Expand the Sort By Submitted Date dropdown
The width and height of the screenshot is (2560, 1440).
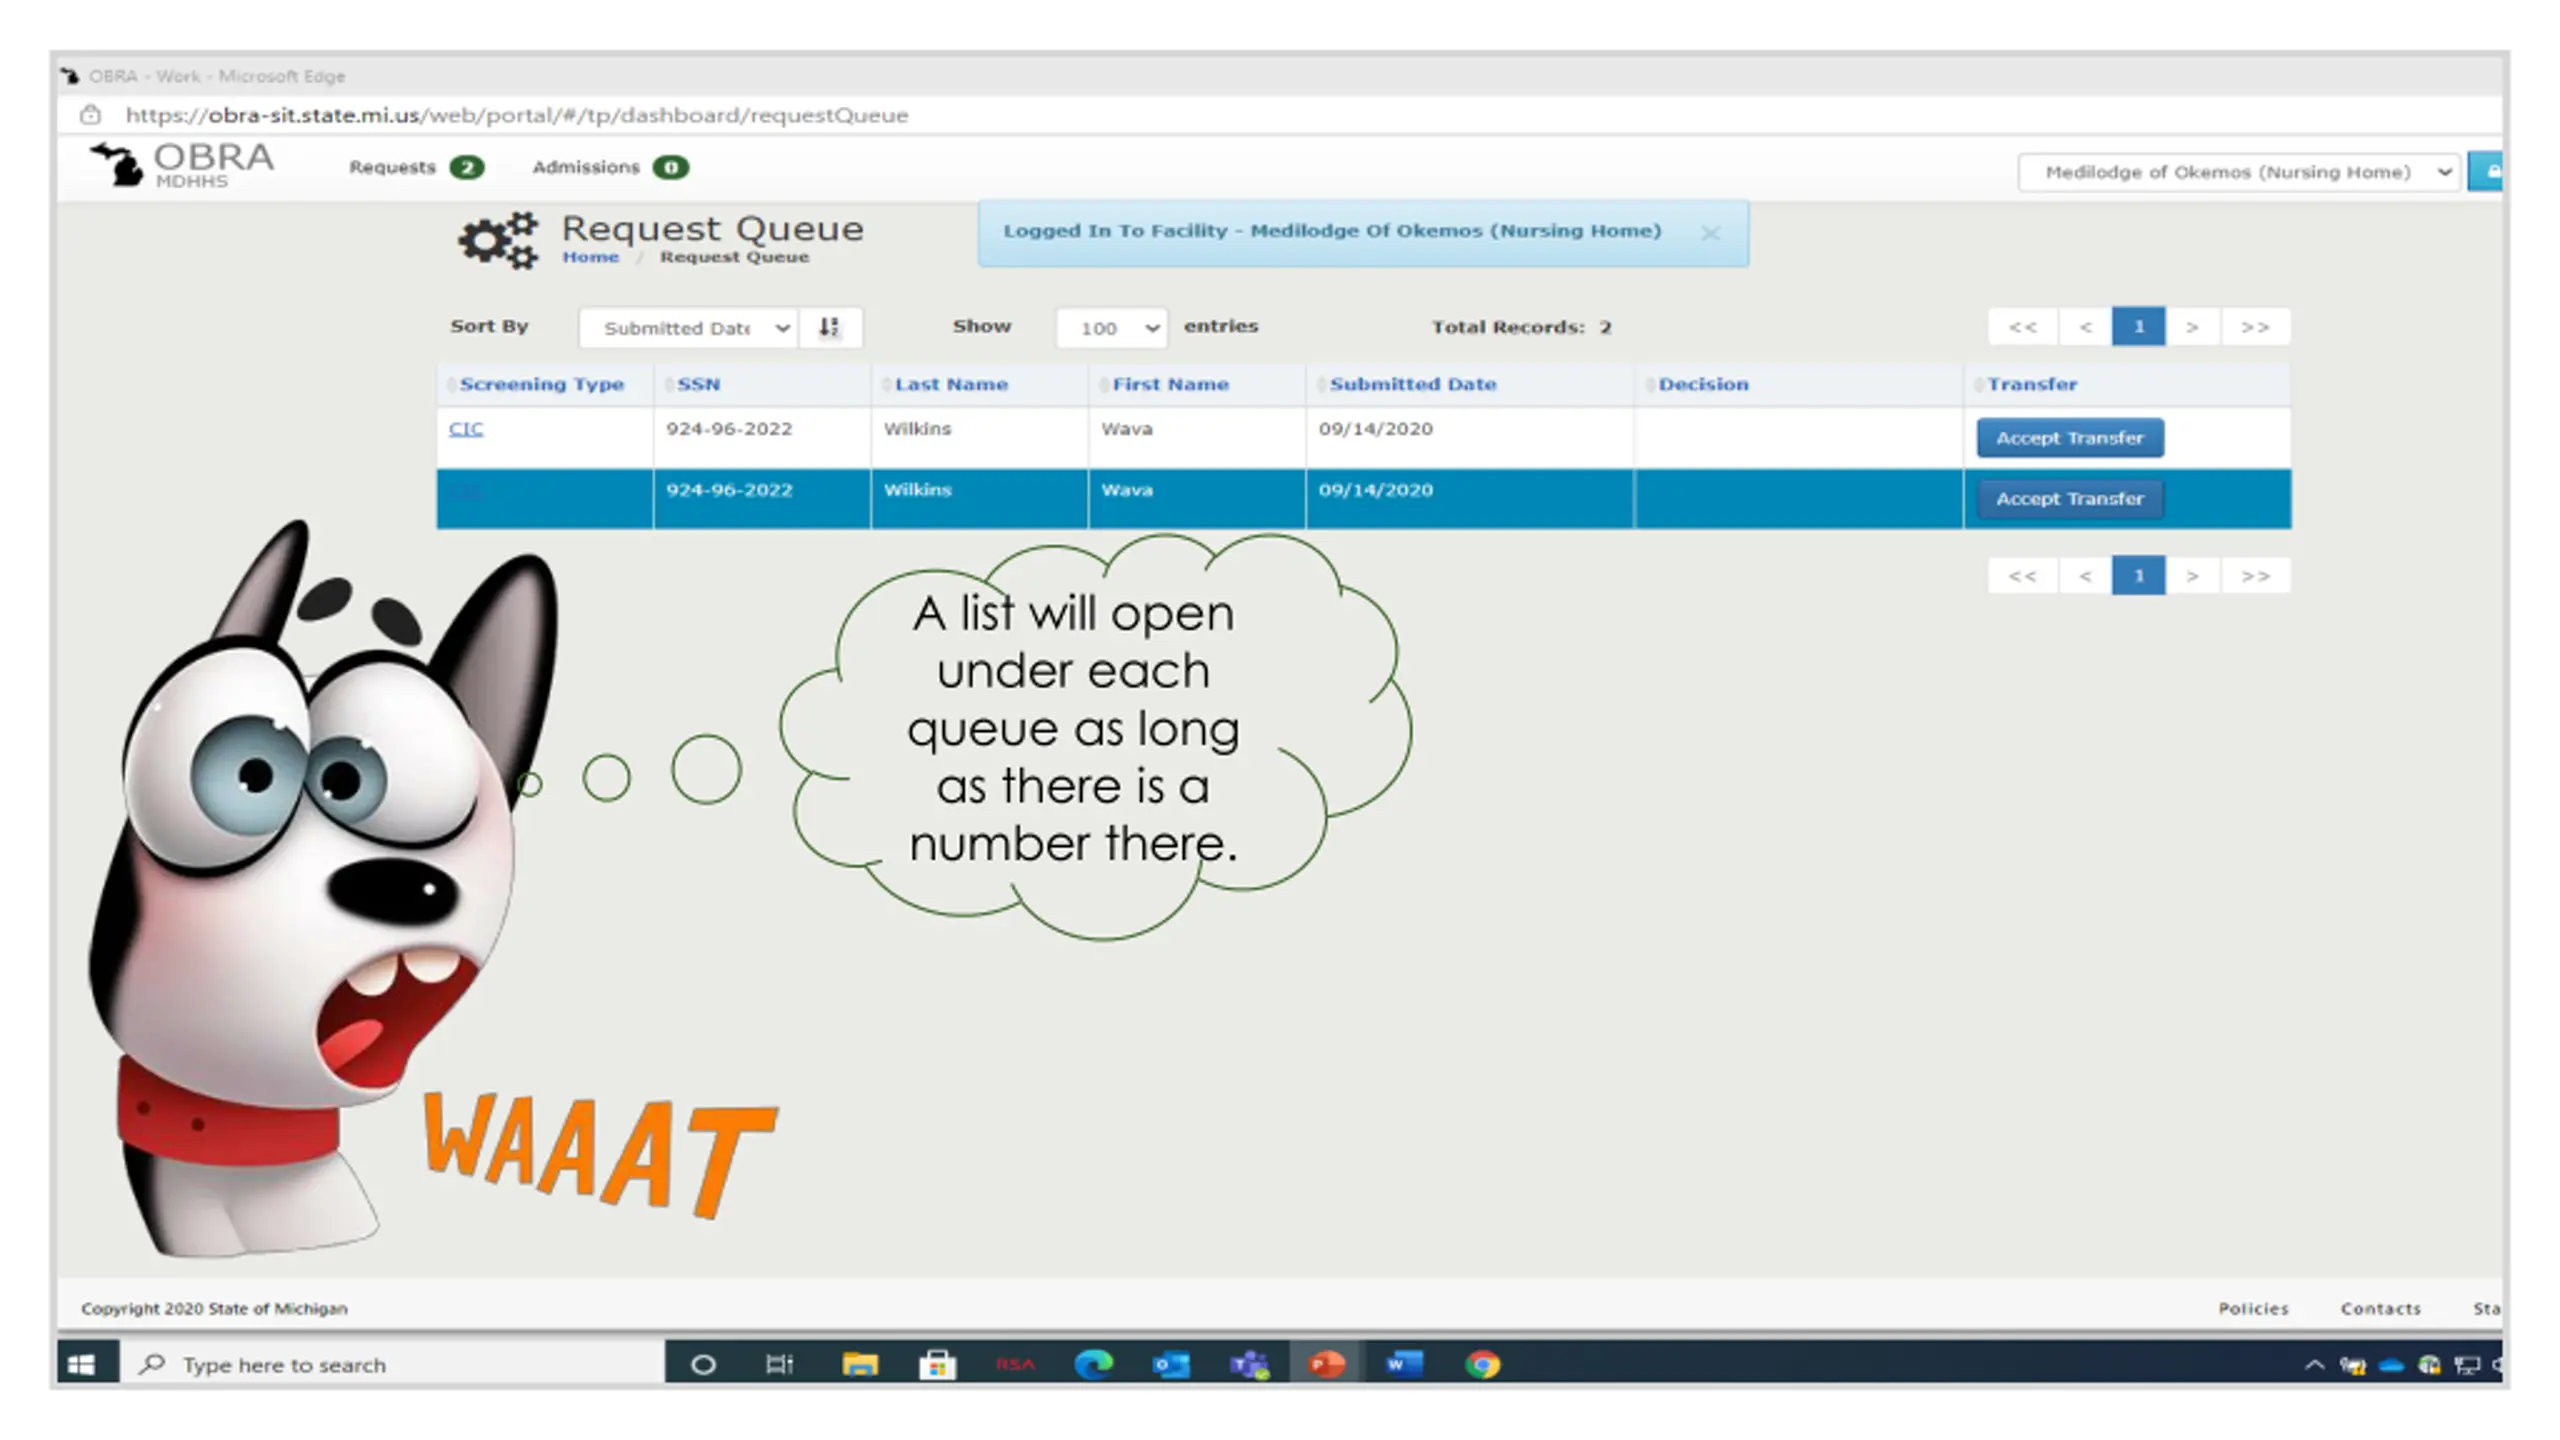[688, 328]
